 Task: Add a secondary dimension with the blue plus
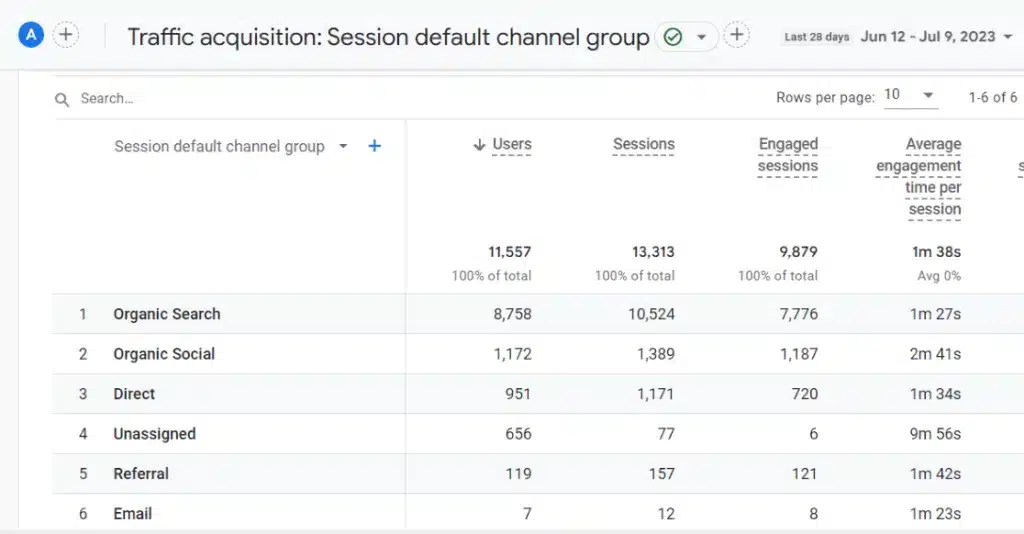coord(375,146)
